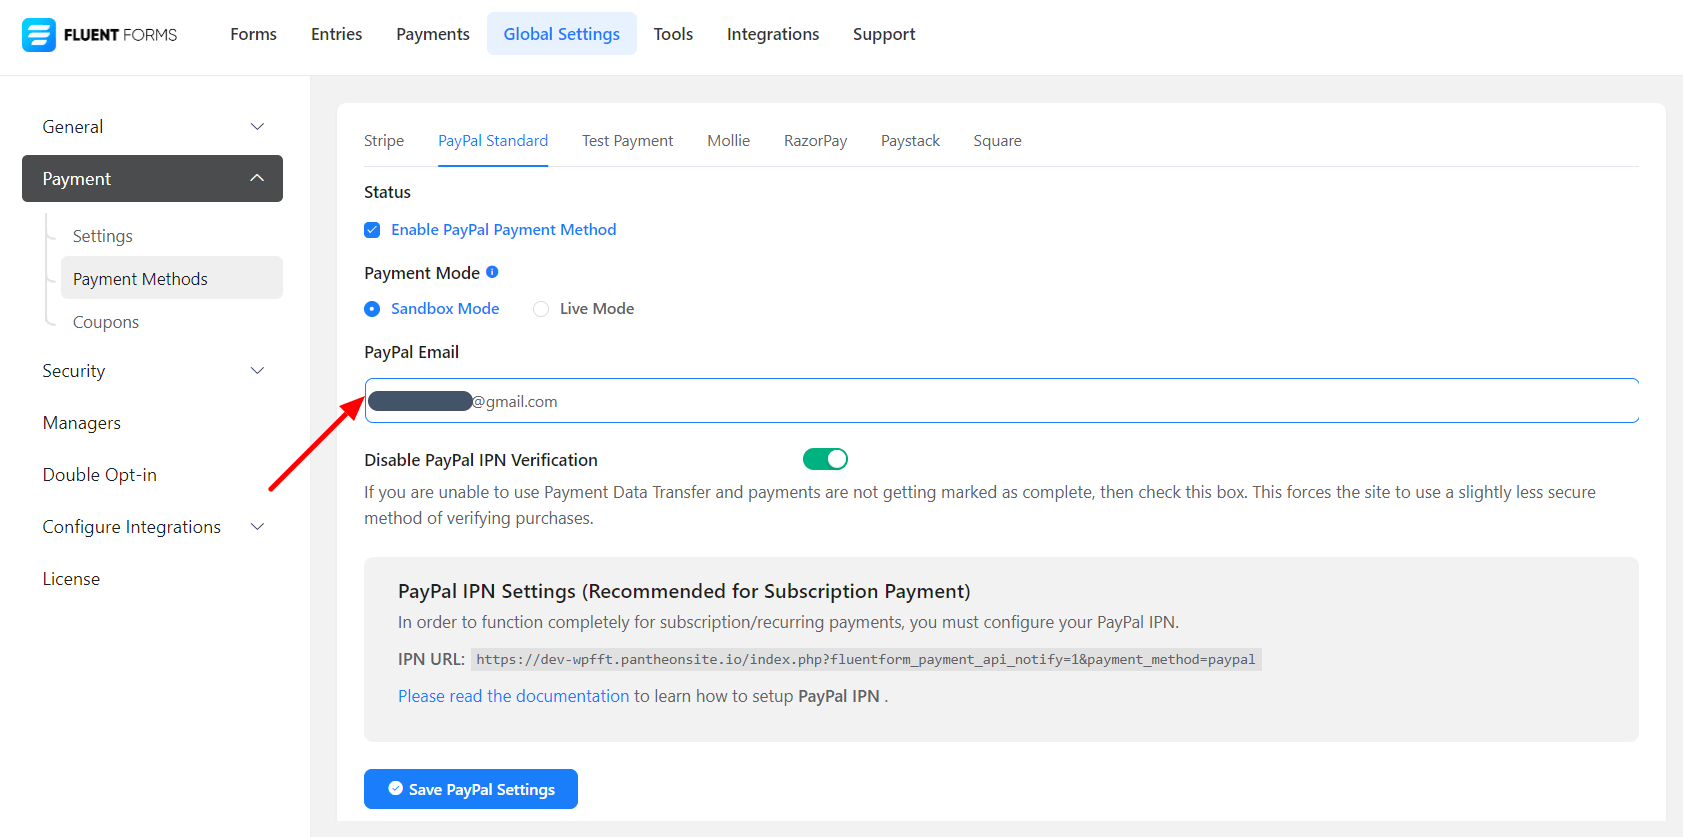This screenshot has height=837, width=1683.
Task: Expand Configure Integrations section
Action: 152,527
